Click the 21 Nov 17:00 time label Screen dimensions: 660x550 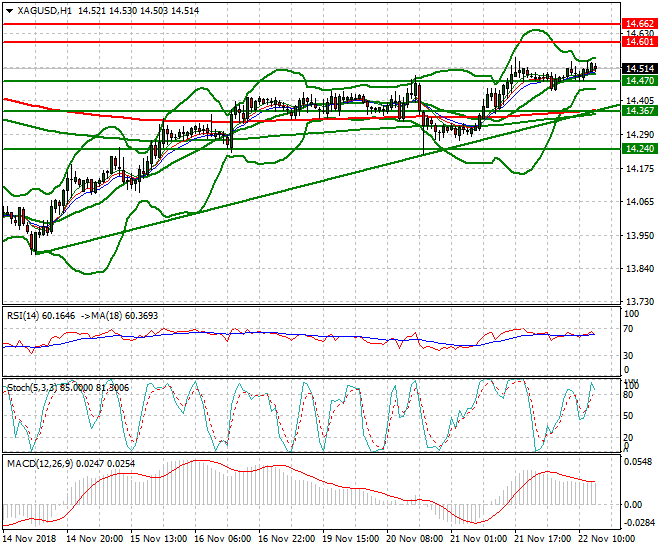click(543, 539)
